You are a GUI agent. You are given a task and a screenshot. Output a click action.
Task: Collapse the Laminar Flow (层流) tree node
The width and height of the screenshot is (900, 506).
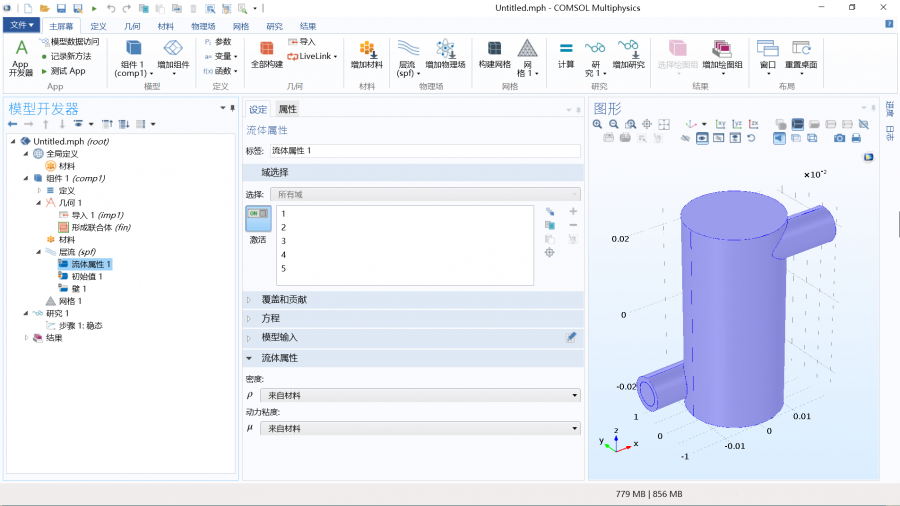tap(38, 252)
